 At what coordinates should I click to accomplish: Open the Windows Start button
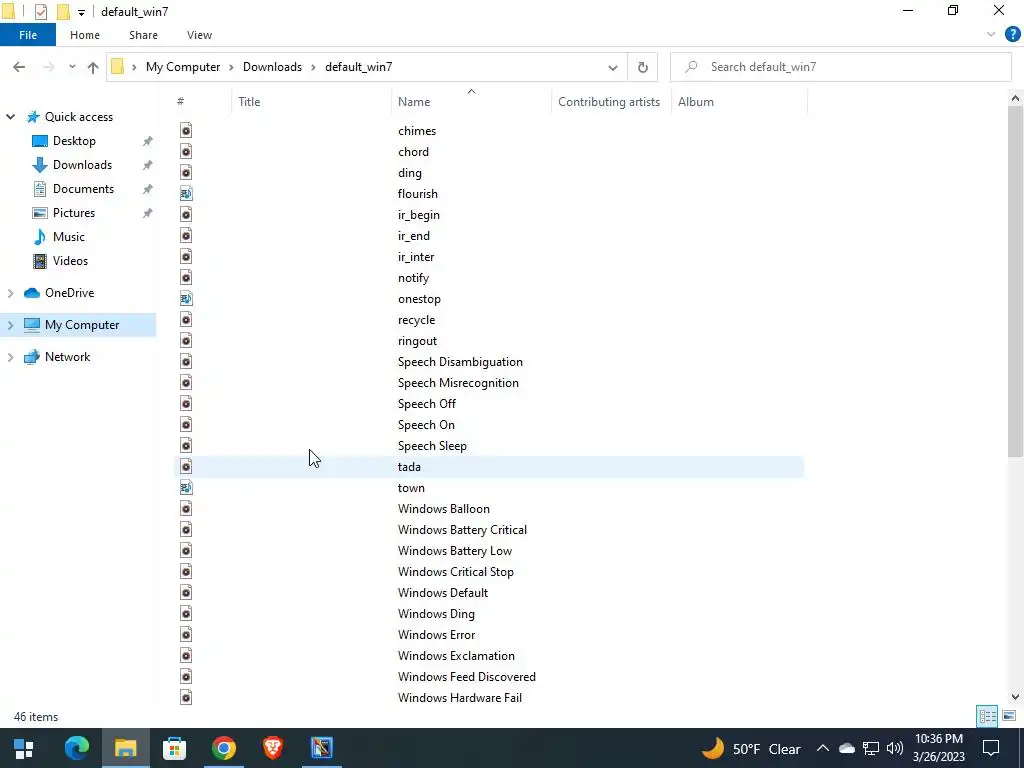coord(24,748)
